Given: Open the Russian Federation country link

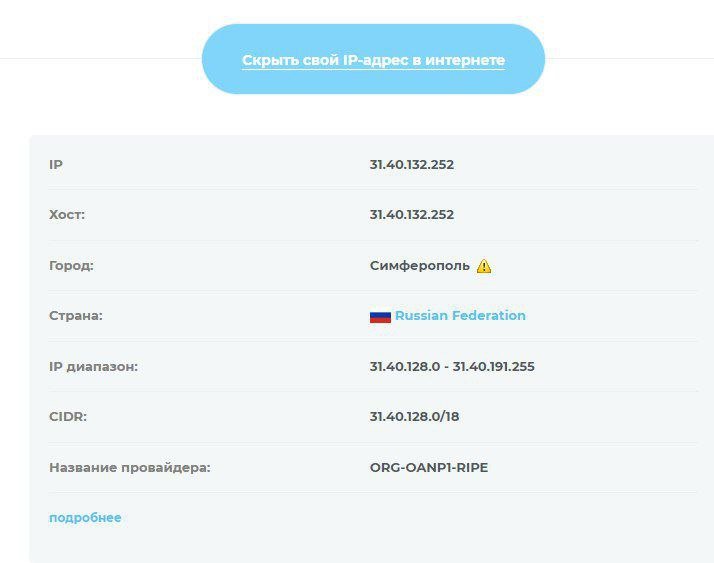Looking at the screenshot, I should [460, 316].
